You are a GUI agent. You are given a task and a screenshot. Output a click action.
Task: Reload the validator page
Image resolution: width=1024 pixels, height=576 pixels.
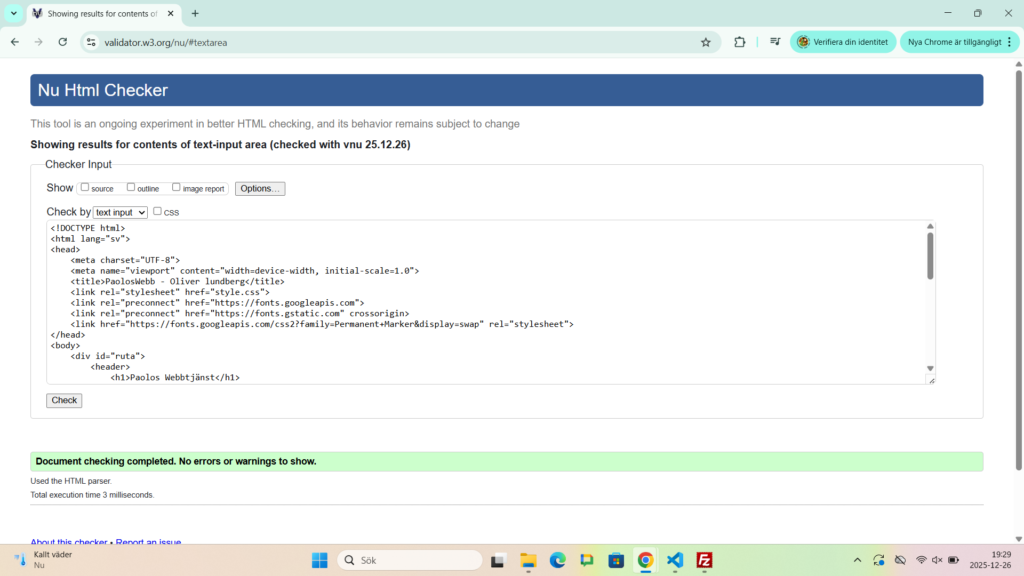[x=63, y=42]
